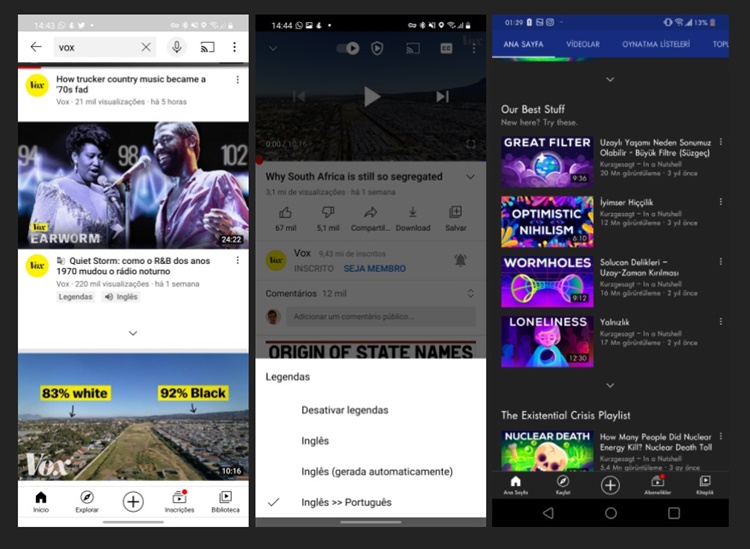Open the three-dot menu in the search bar
Screen dimensions: 750x549
click(234, 47)
